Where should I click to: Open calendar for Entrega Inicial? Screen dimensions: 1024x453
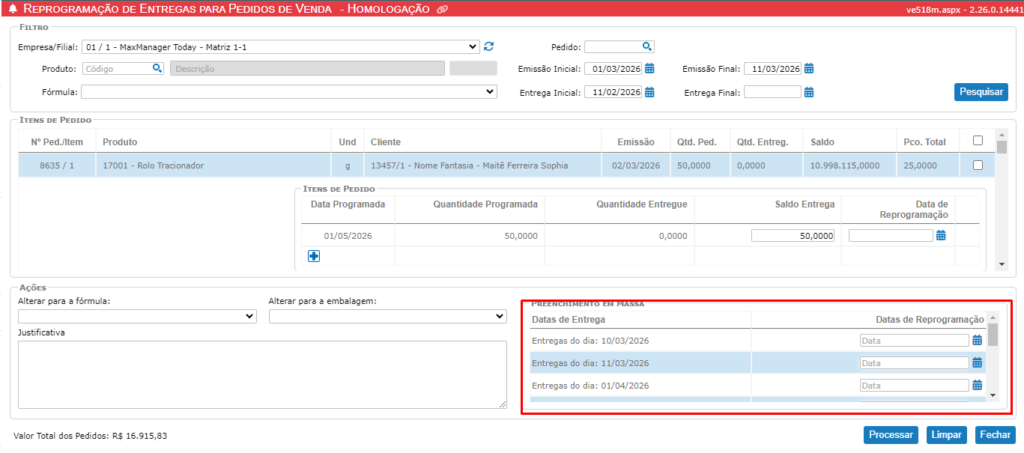pyautogui.click(x=649, y=92)
